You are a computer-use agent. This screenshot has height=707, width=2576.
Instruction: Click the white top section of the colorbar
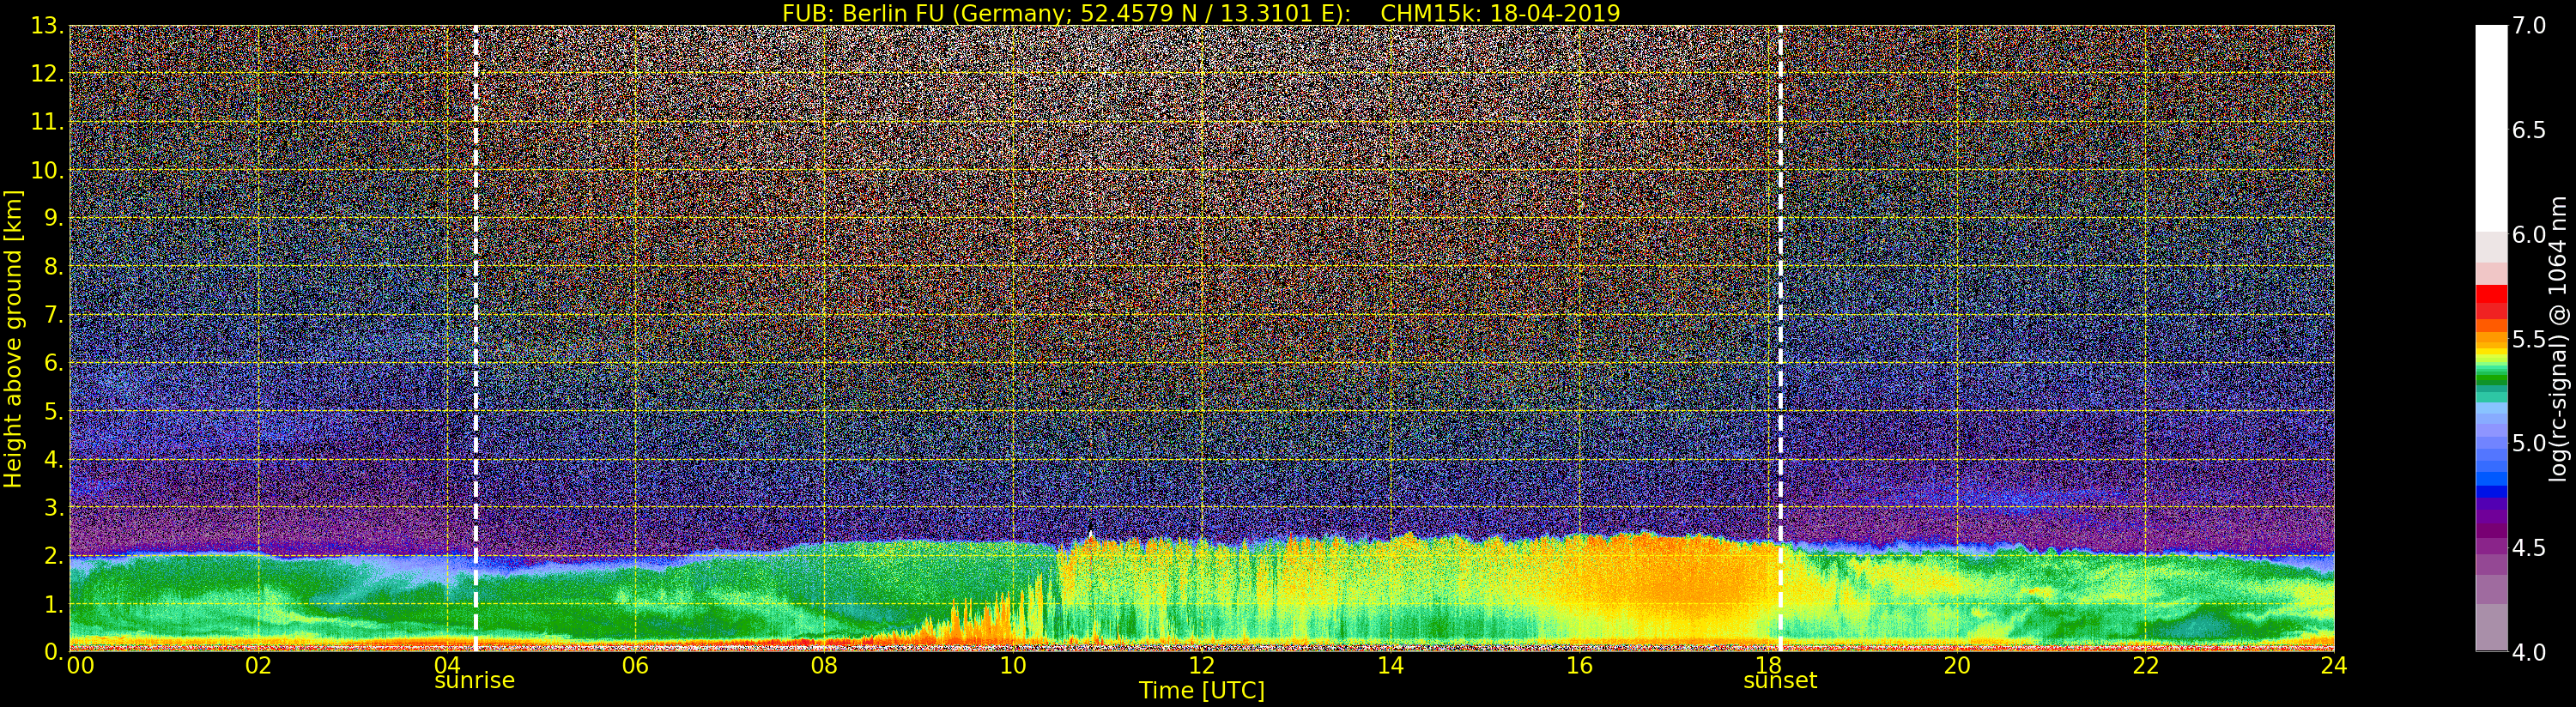[2491, 120]
